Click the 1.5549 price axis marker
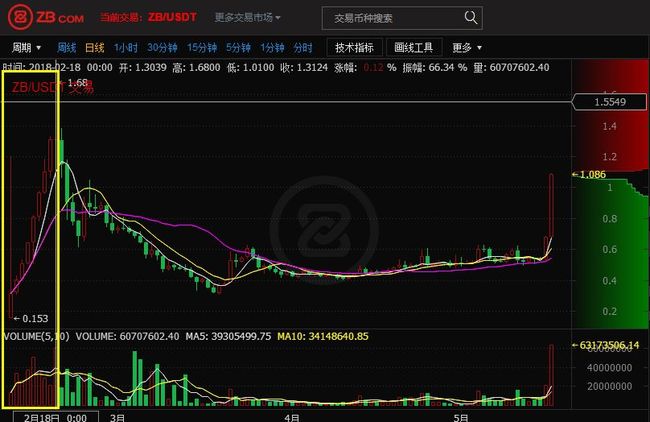Image resolution: width=650 pixels, height=422 pixels. pos(609,102)
